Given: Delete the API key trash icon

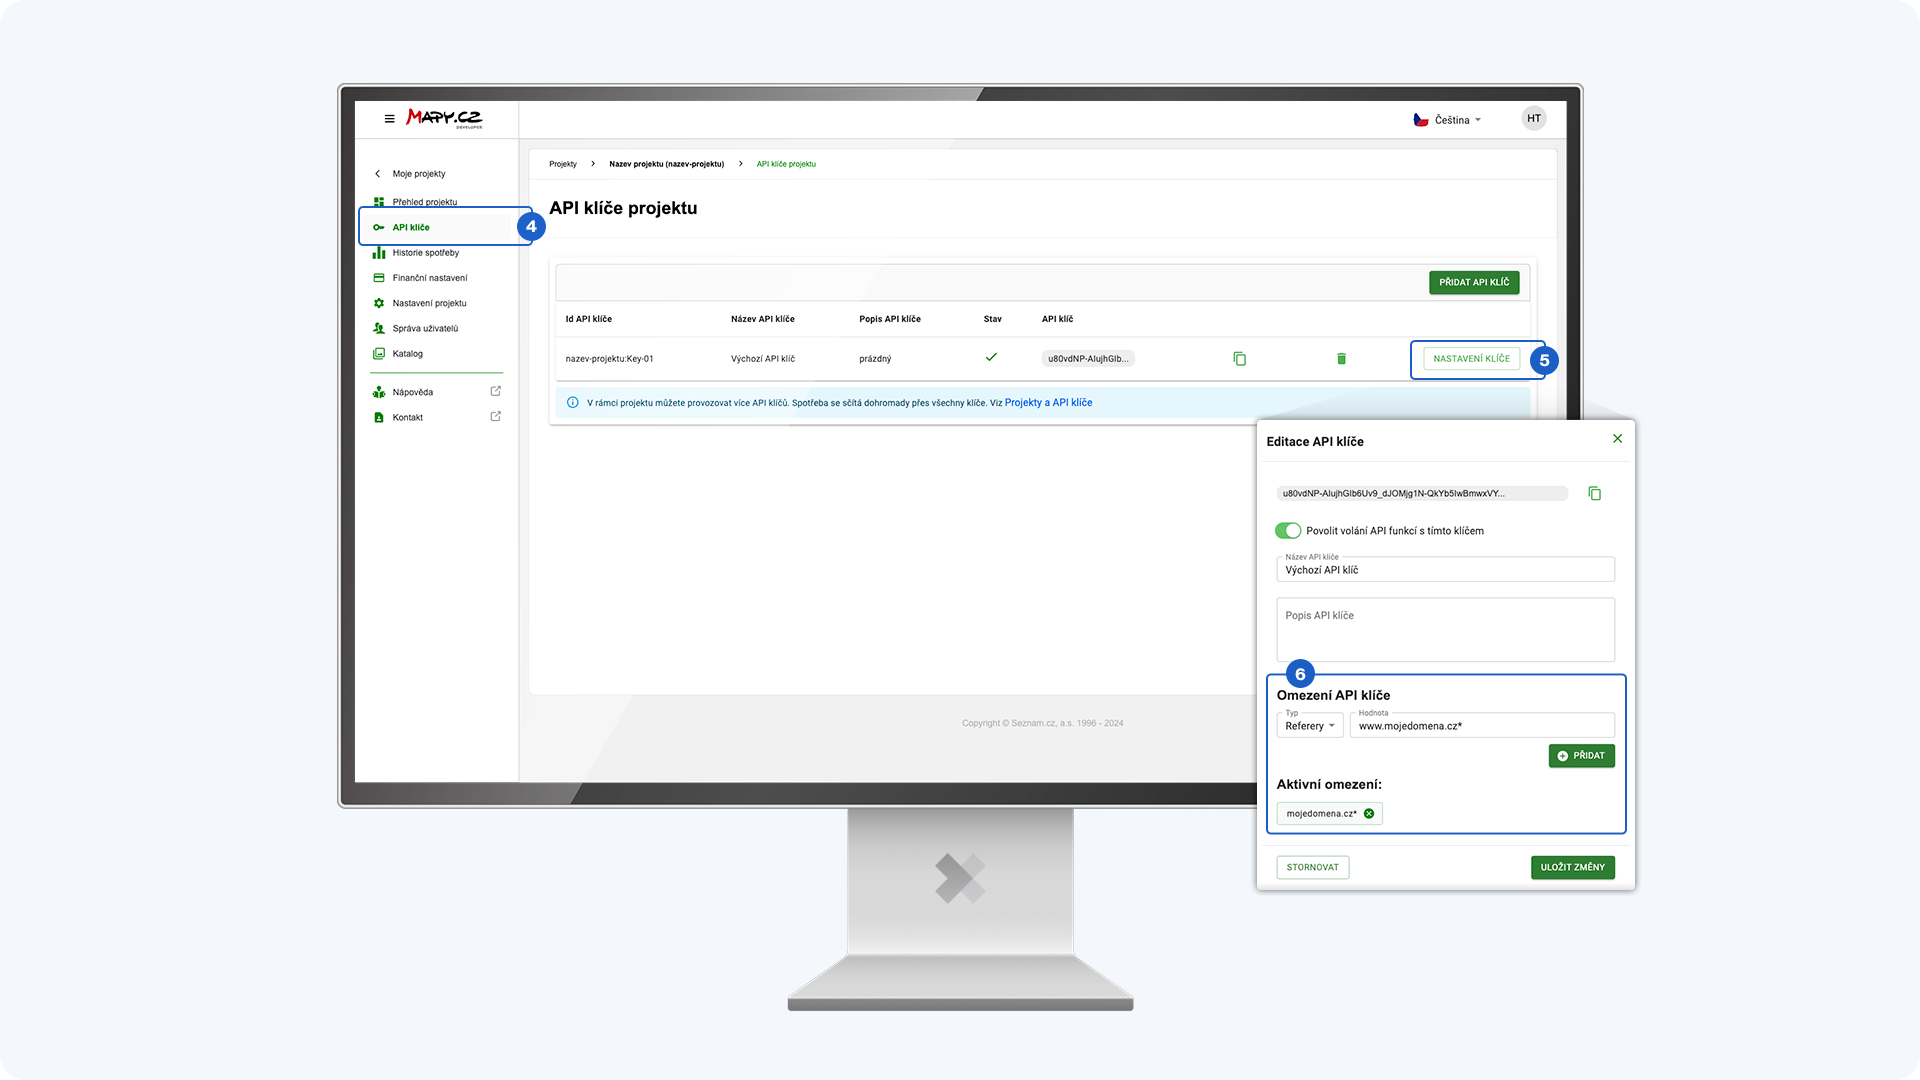Looking at the screenshot, I should coord(1341,359).
